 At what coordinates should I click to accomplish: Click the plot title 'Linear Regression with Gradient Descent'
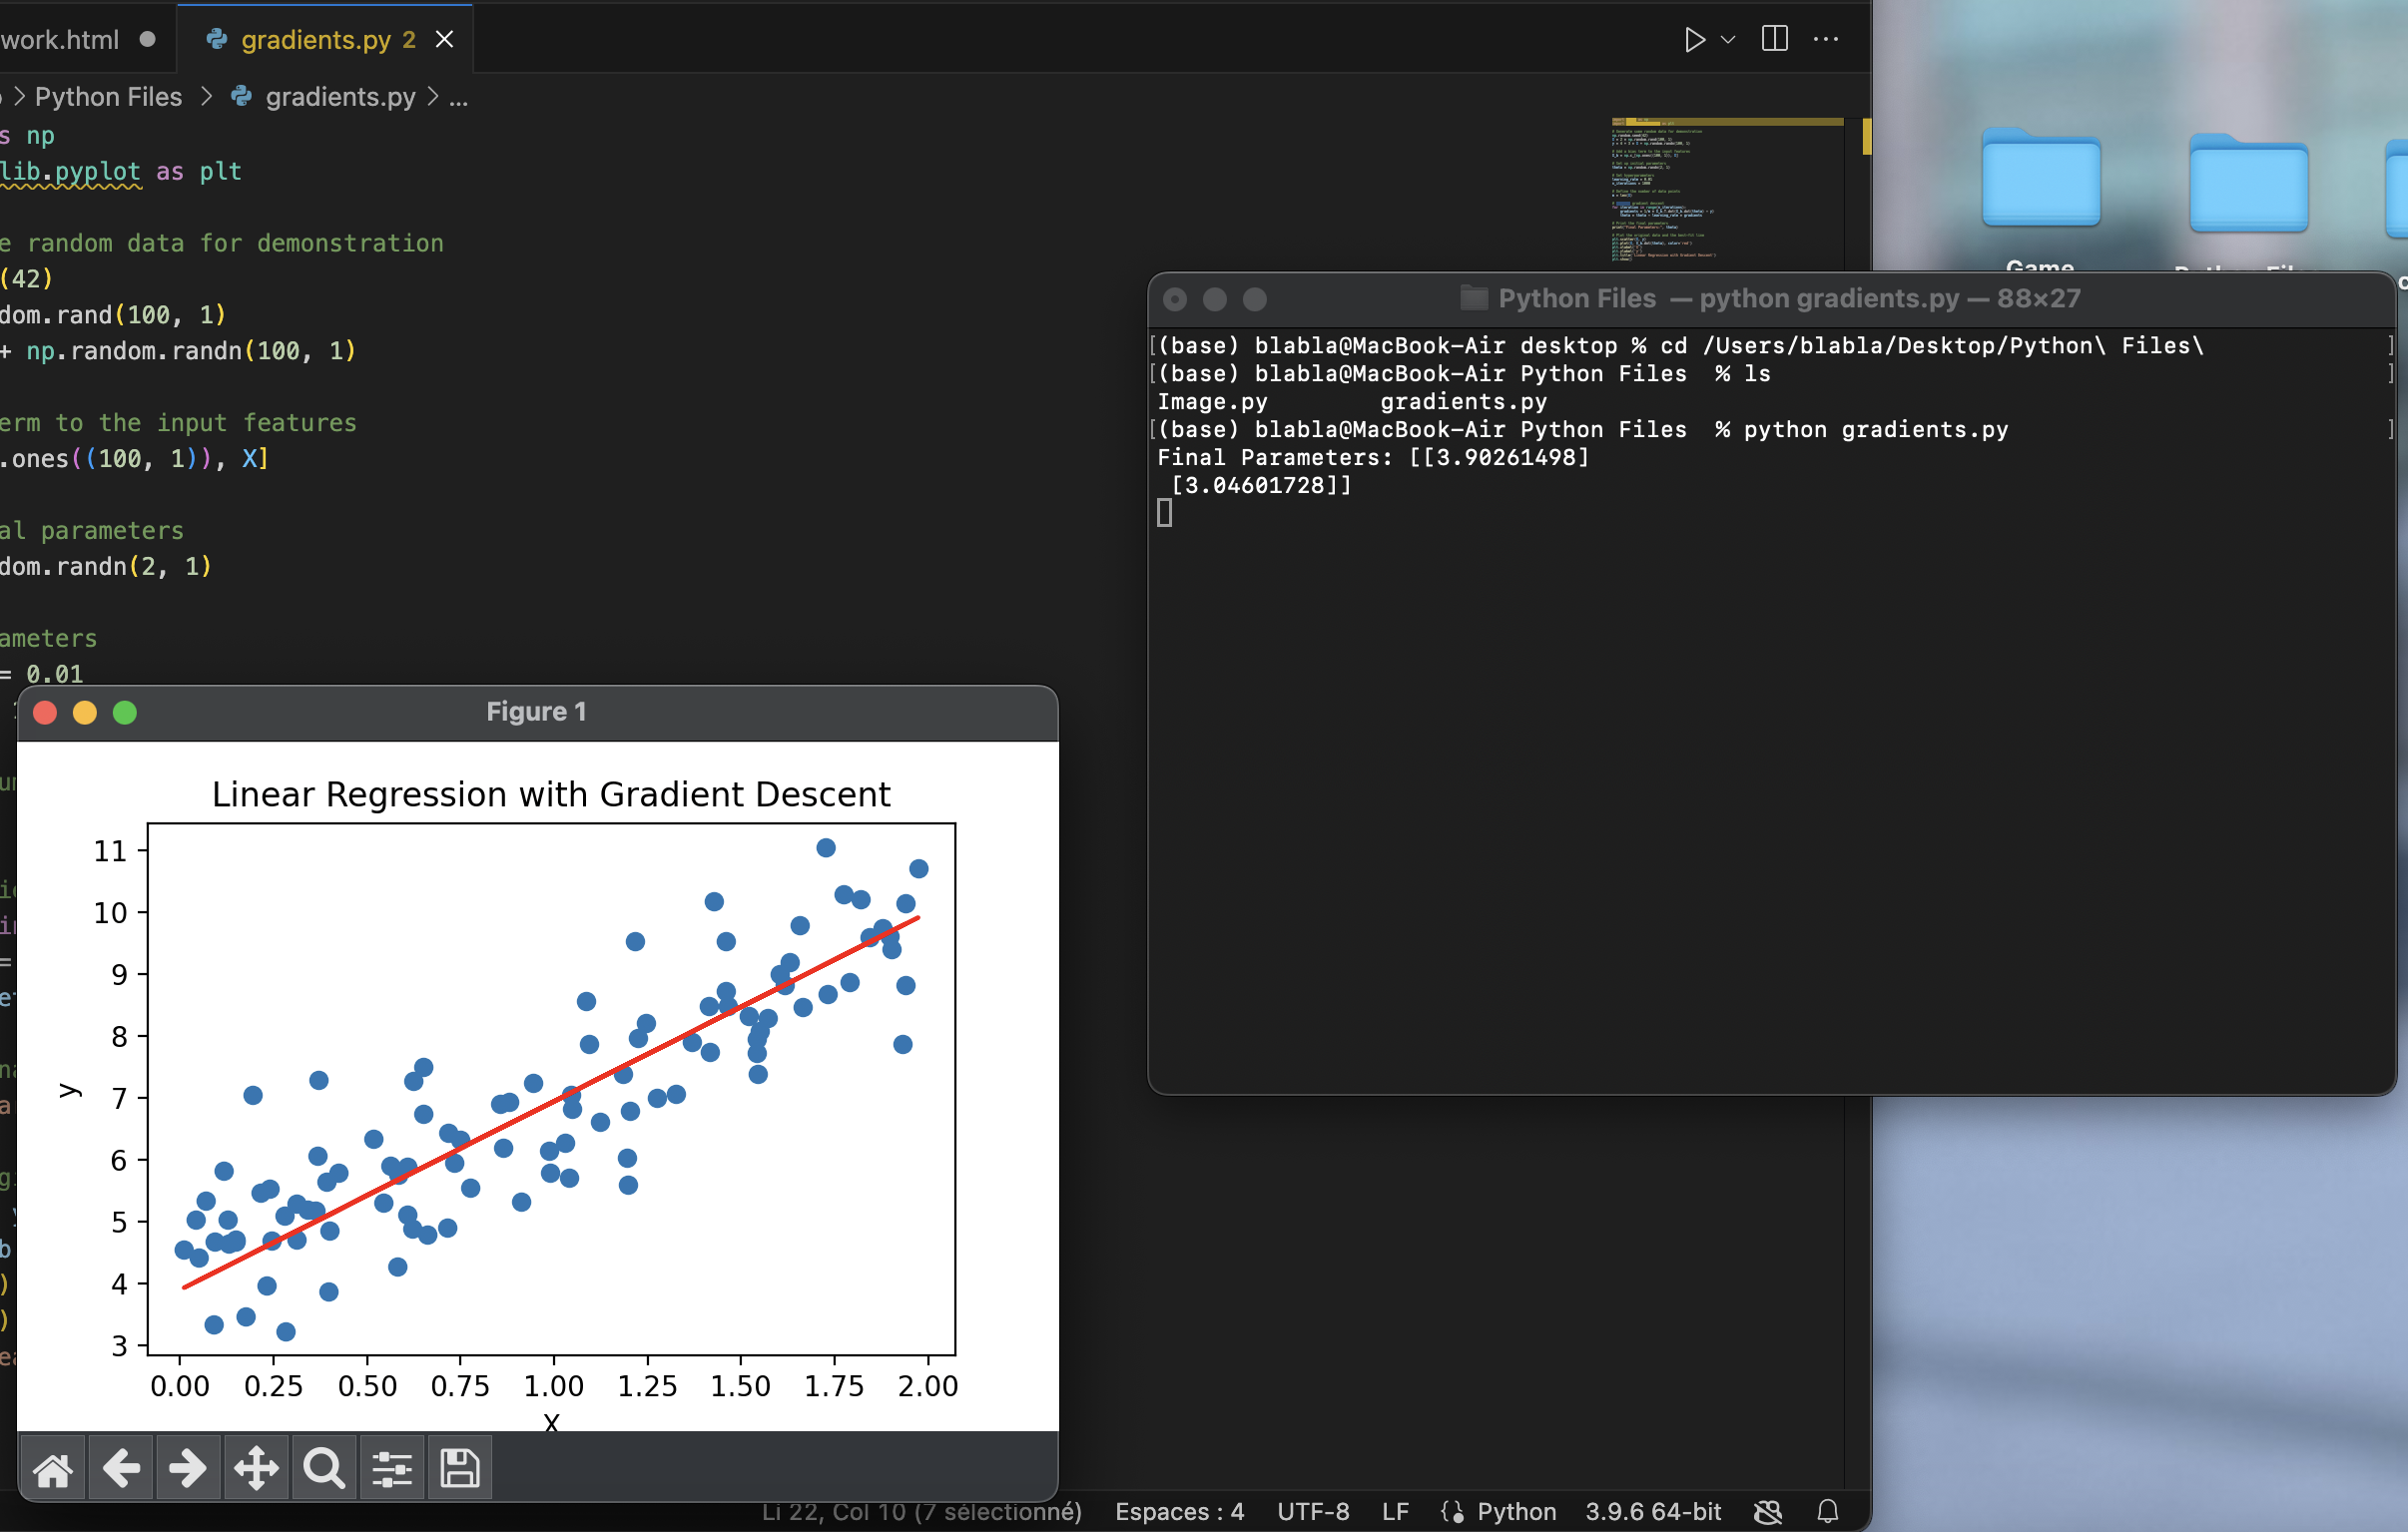pos(551,794)
